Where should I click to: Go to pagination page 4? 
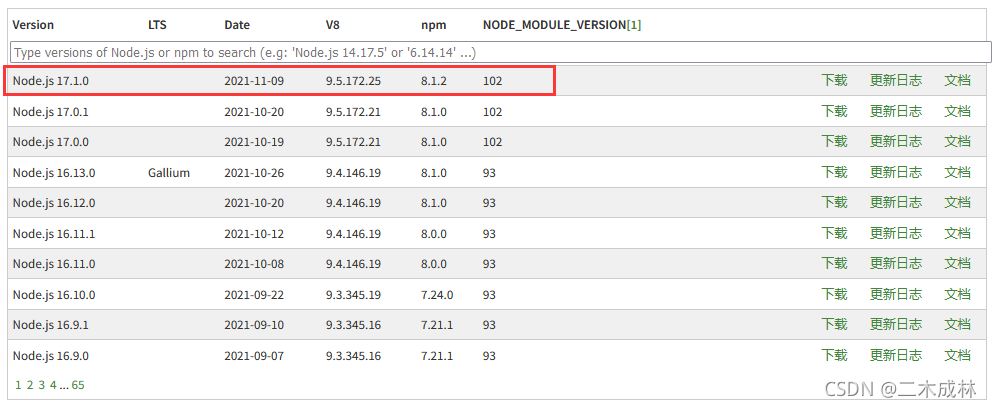pyautogui.click(x=53, y=384)
